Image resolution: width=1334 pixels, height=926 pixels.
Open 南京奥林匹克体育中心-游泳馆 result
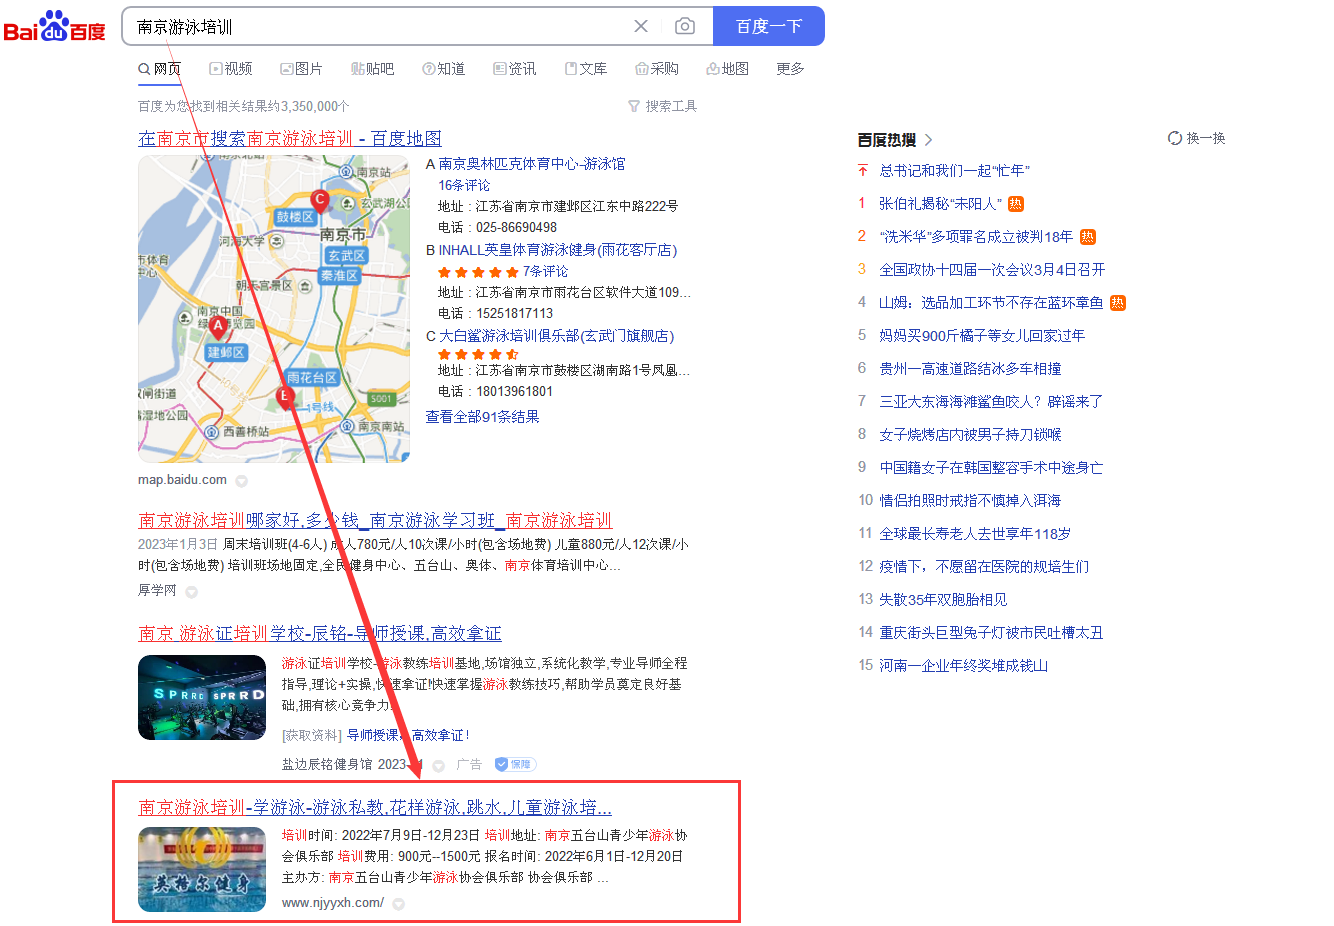click(531, 164)
